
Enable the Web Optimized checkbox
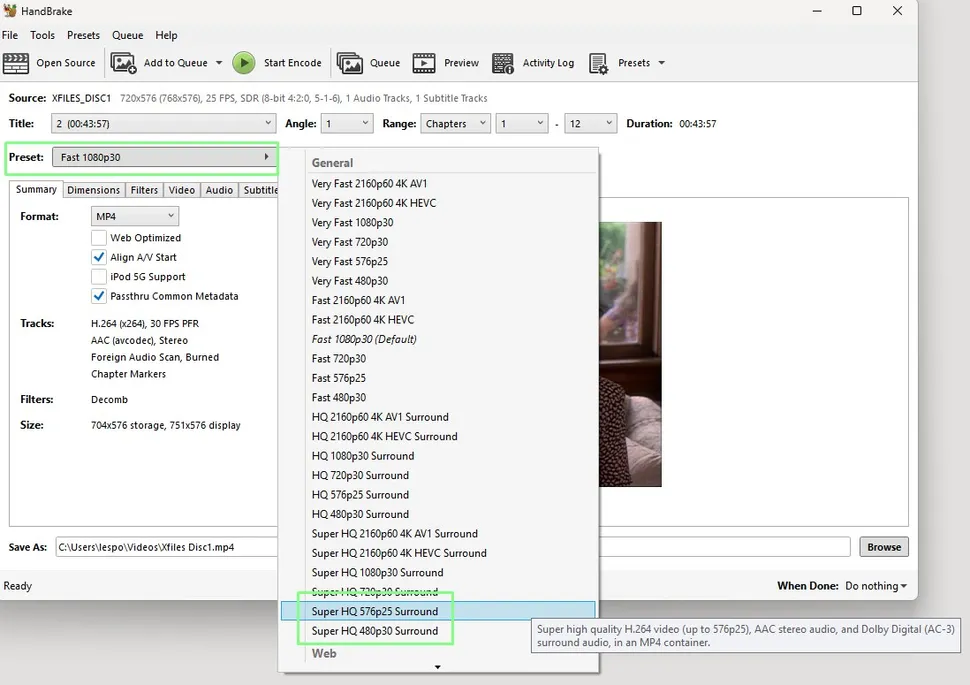pyautogui.click(x=99, y=238)
